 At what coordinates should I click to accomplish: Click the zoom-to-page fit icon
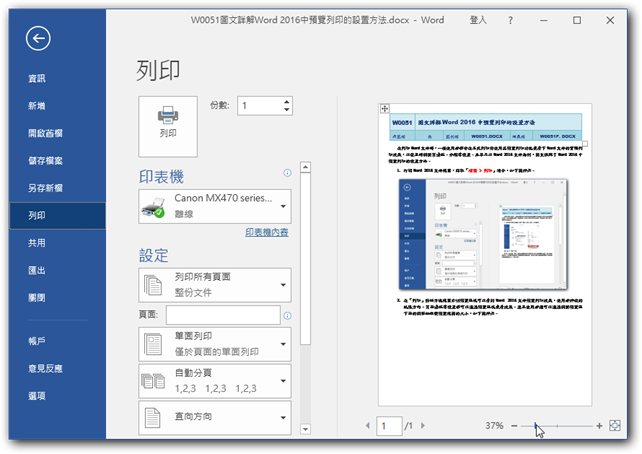(x=615, y=426)
